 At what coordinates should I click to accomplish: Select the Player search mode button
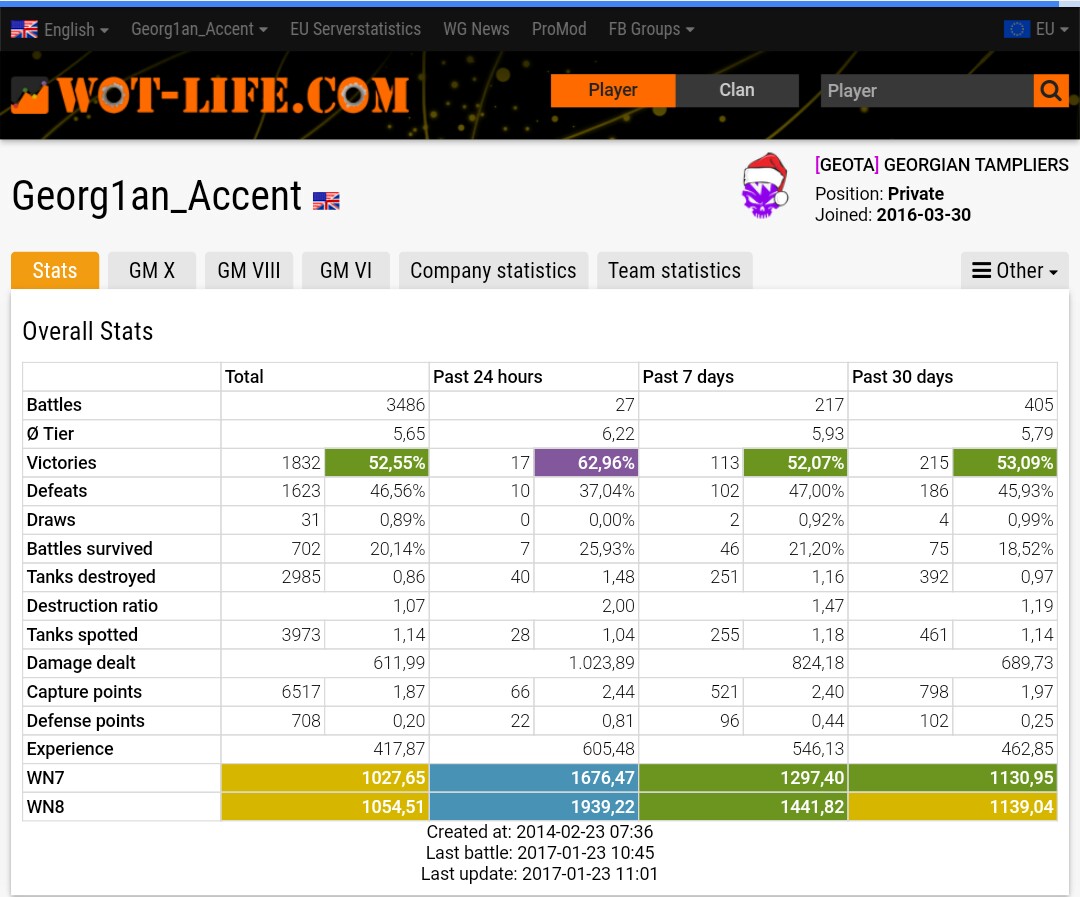click(x=613, y=90)
